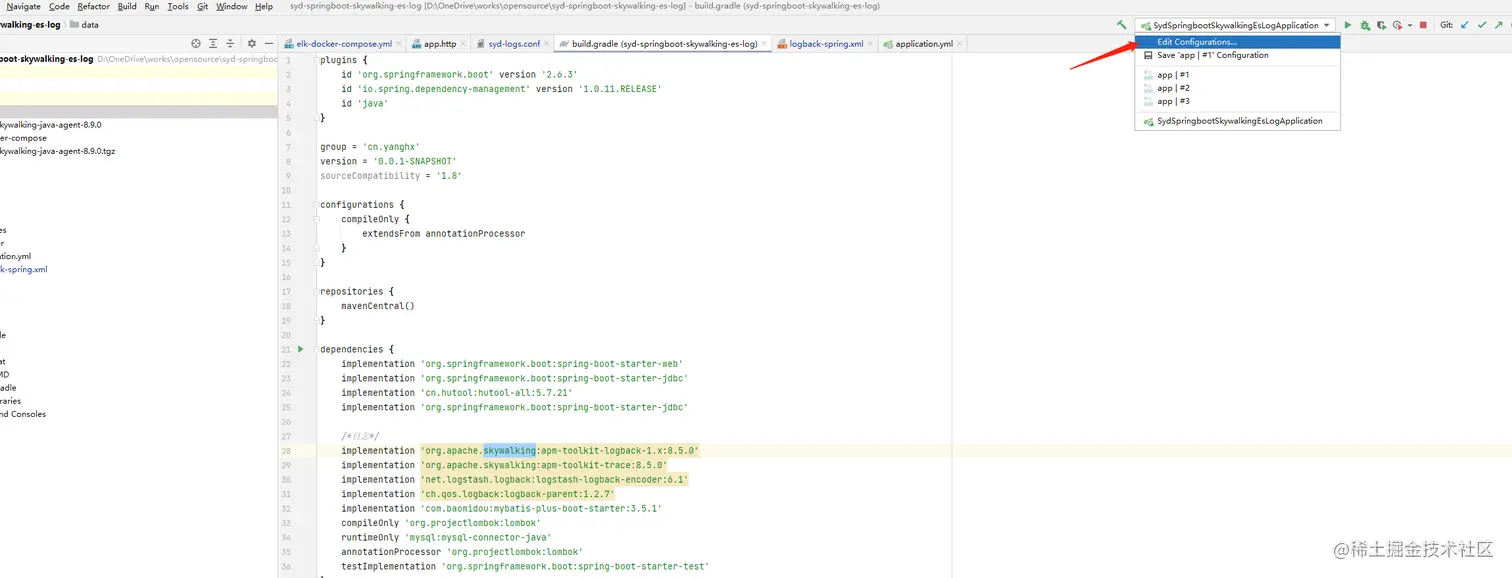Close the application.yml tab
Image resolution: width=1512 pixels, height=578 pixels.
(x=960, y=44)
